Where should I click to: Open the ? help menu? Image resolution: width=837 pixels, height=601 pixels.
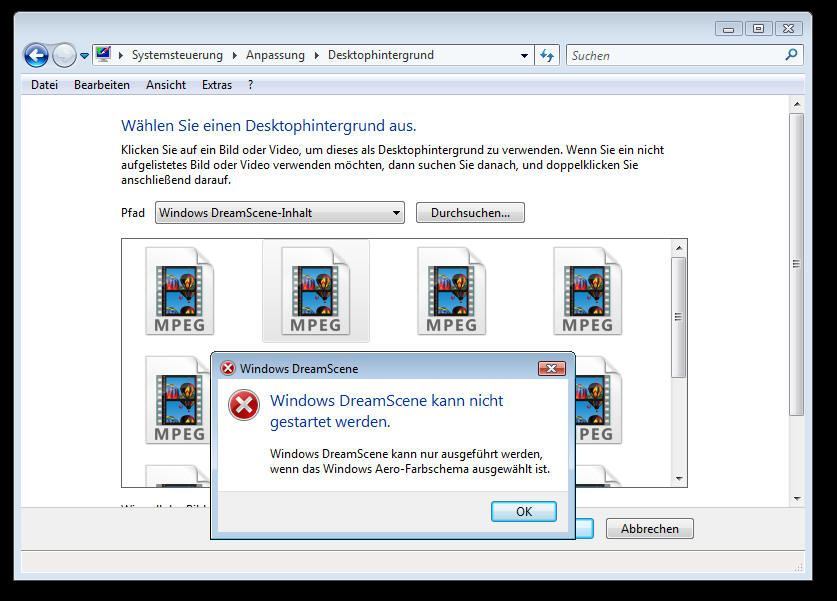pos(250,85)
